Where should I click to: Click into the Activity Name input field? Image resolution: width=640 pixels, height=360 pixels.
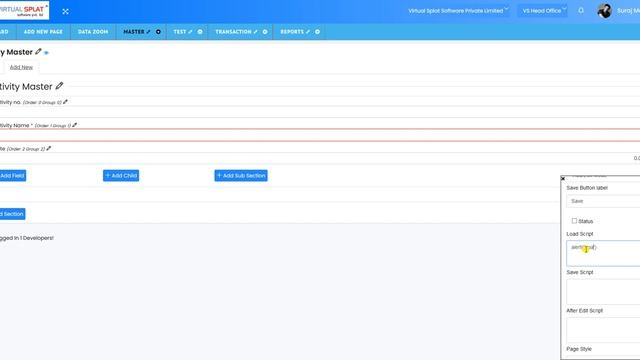point(320,135)
